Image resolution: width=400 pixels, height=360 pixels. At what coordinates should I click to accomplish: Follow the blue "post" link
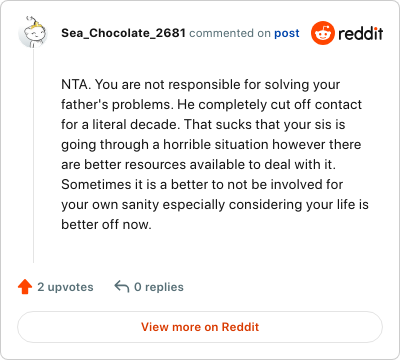pyautogui.click(x=287, y=33)
